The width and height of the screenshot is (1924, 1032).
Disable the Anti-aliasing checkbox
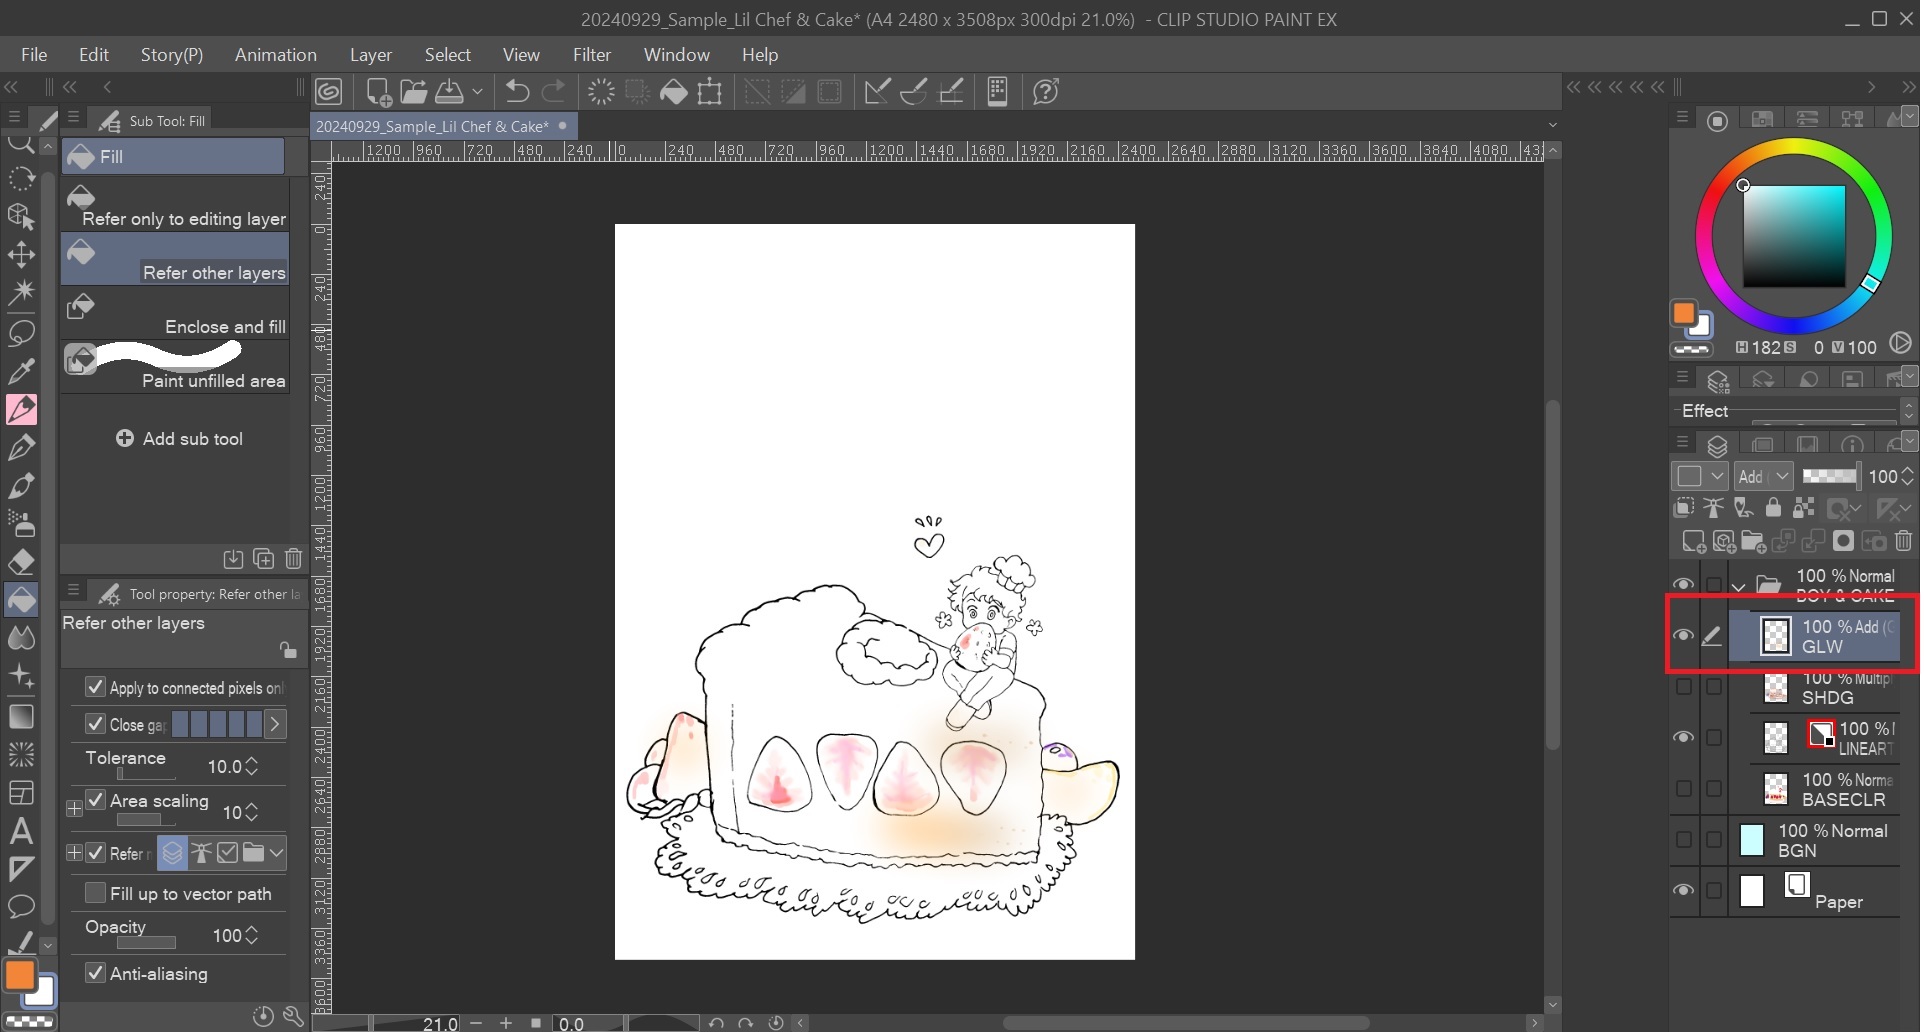[x=95, y=973]
